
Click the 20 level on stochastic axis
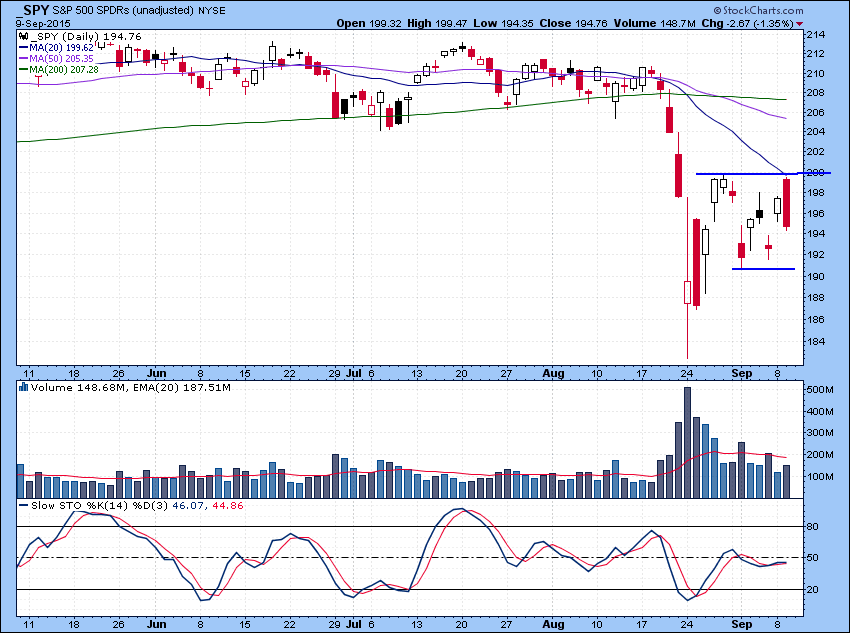(x=813, y=589)
